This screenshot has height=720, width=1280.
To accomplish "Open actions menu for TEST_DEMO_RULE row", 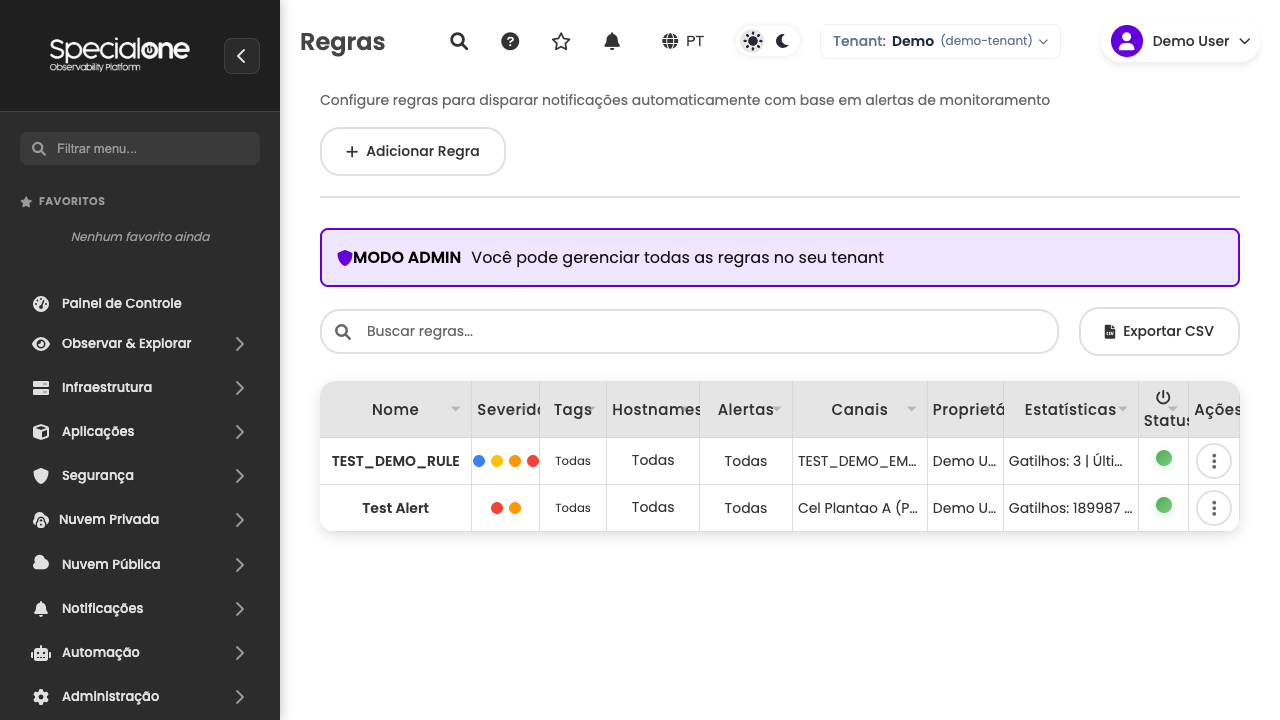I will (x=1214, y=461).
